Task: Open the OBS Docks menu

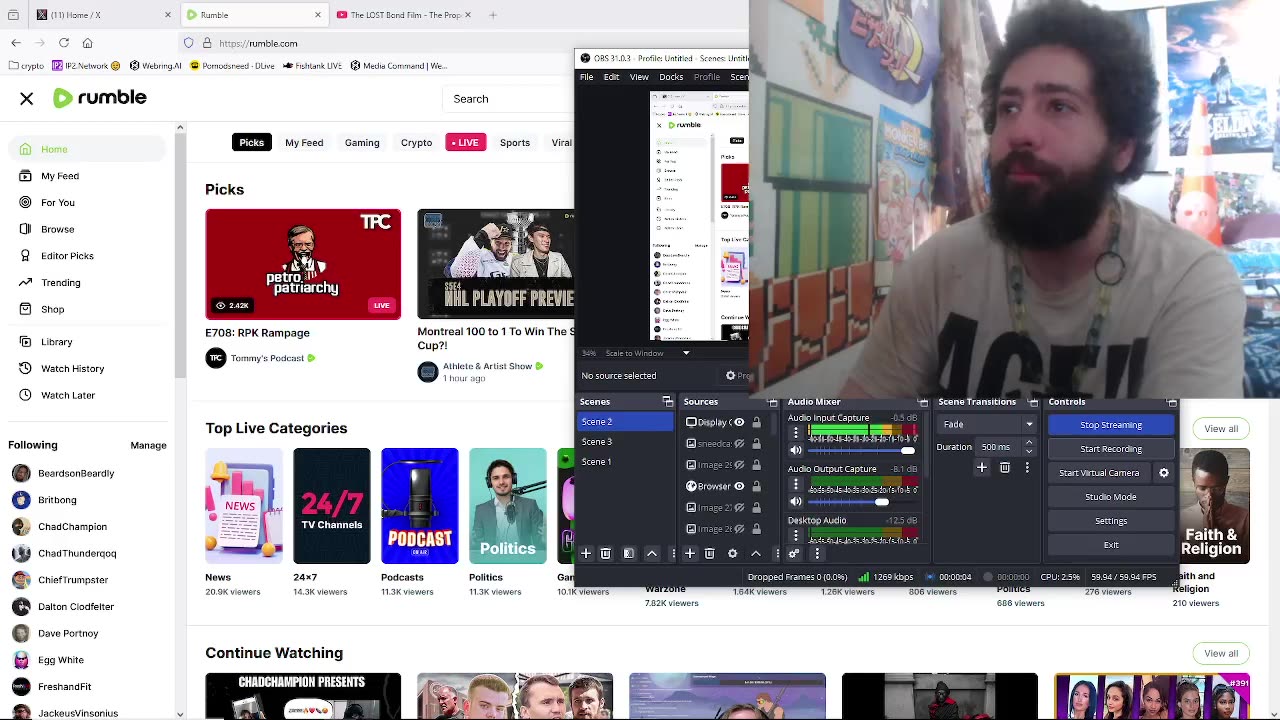Action: click(x=671, y=77)
